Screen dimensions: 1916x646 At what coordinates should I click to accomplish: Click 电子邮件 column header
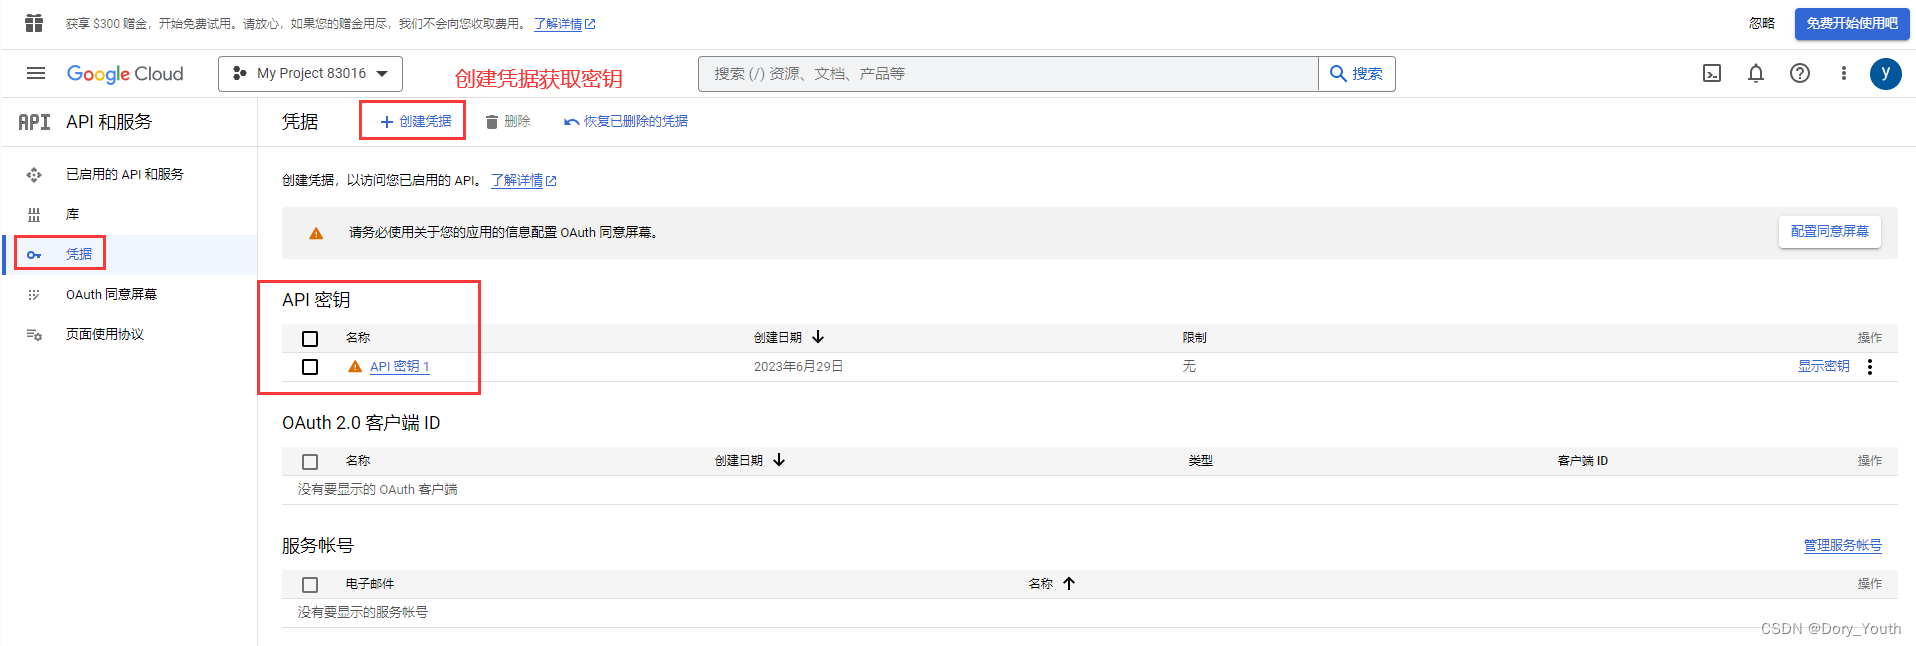pyautogui.click(x=370, y=584)
